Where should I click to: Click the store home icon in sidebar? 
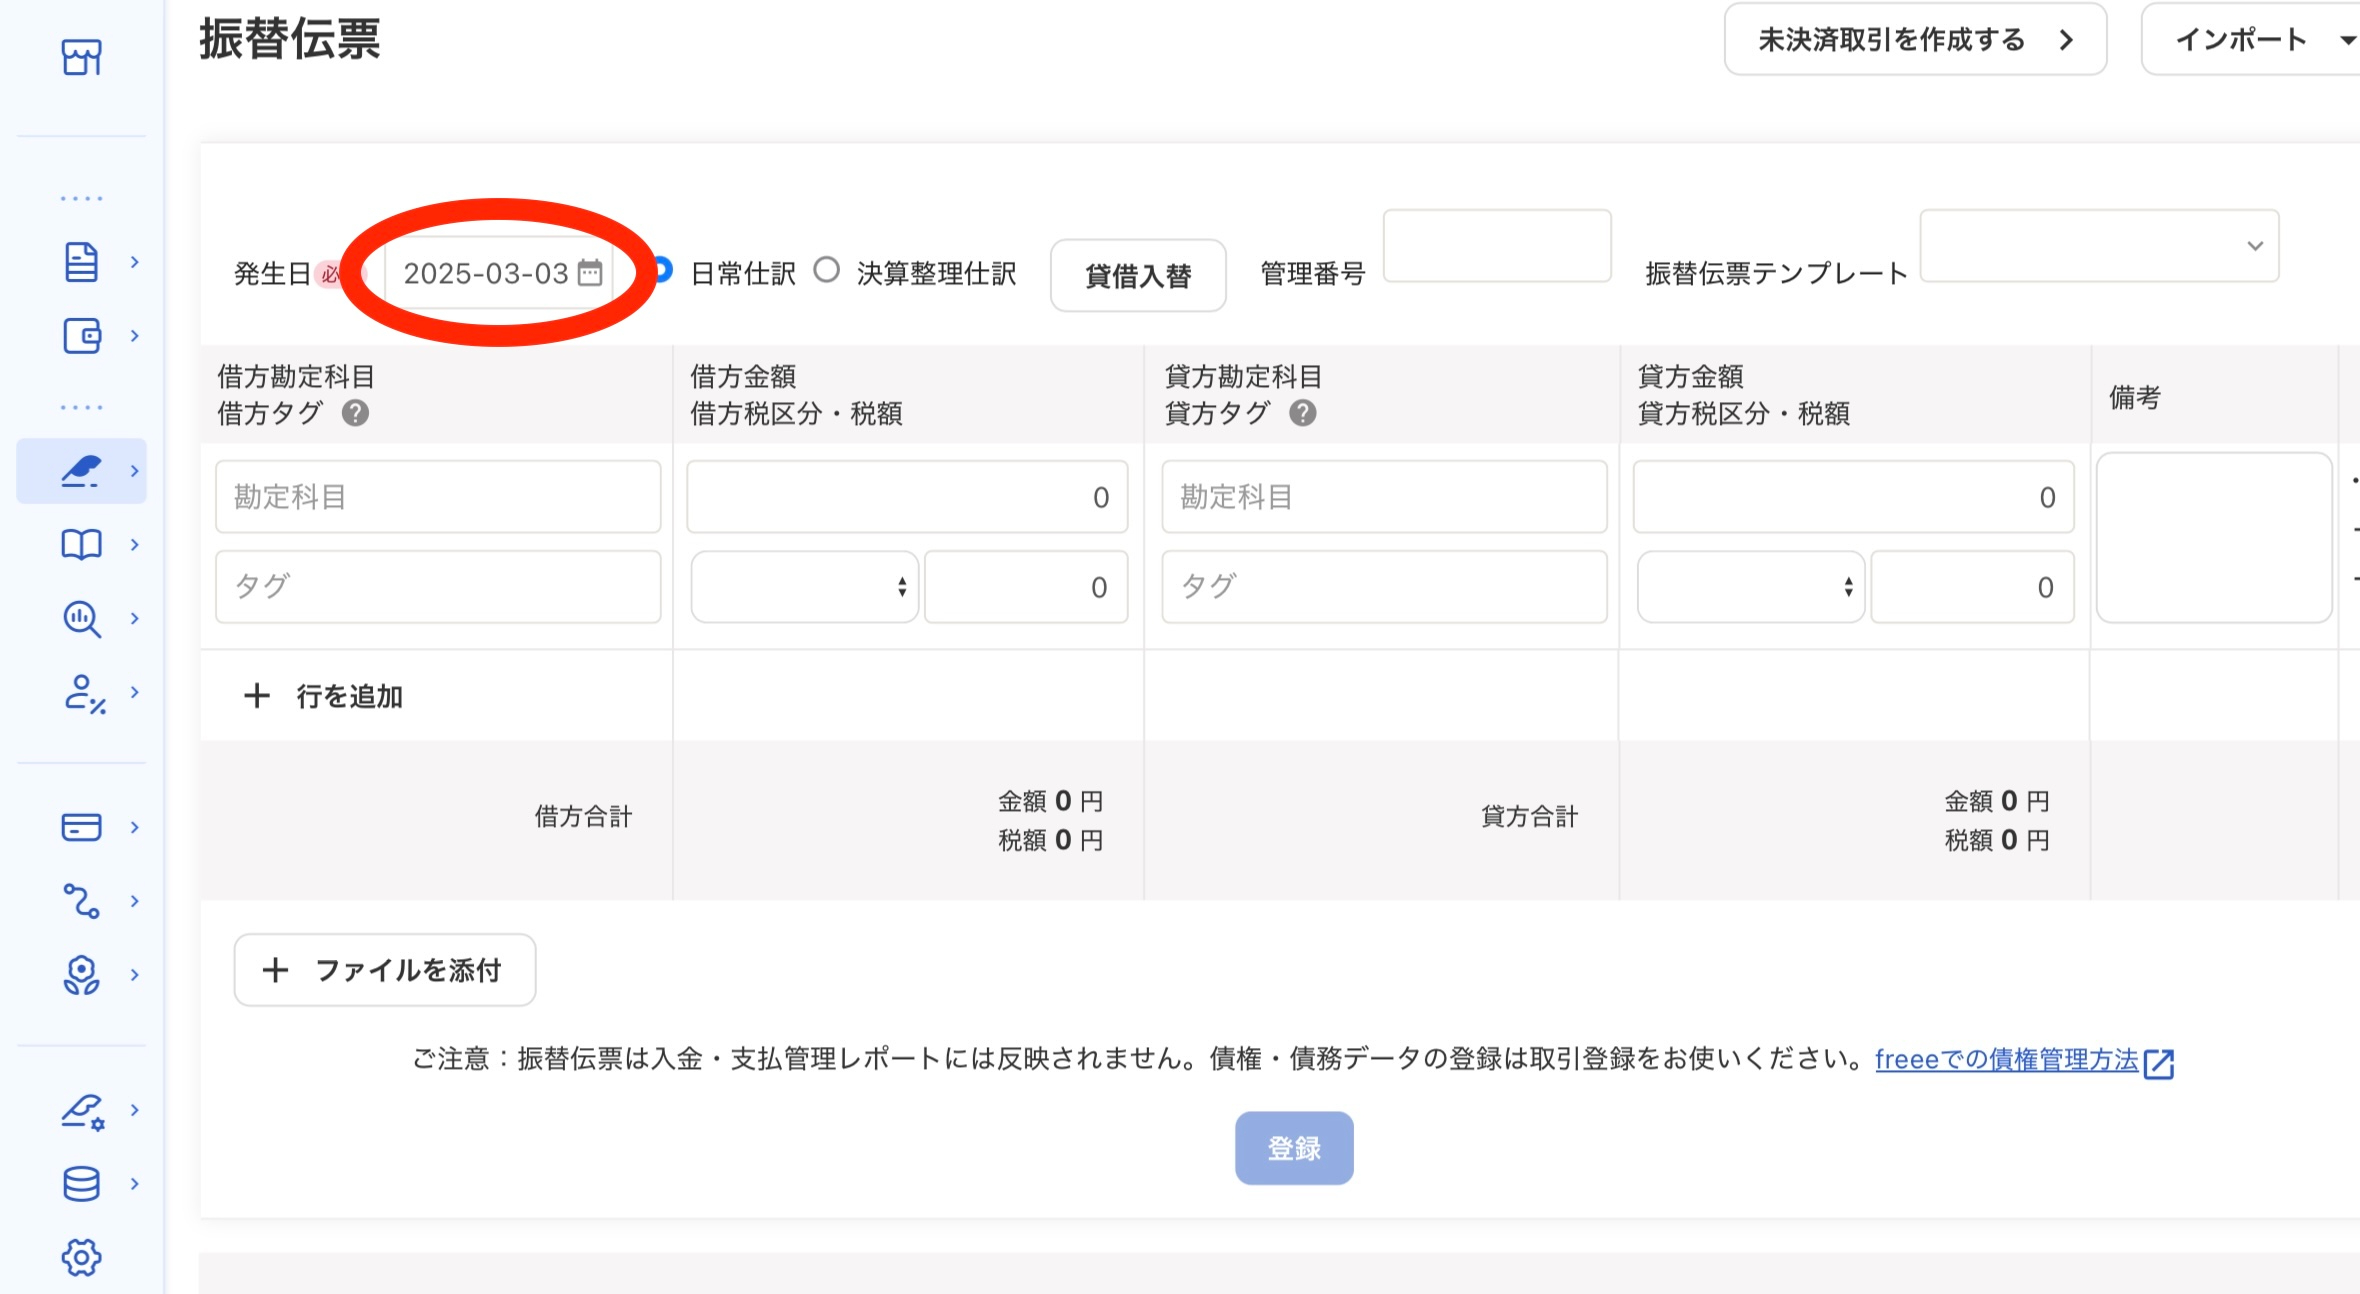point(81,57)
